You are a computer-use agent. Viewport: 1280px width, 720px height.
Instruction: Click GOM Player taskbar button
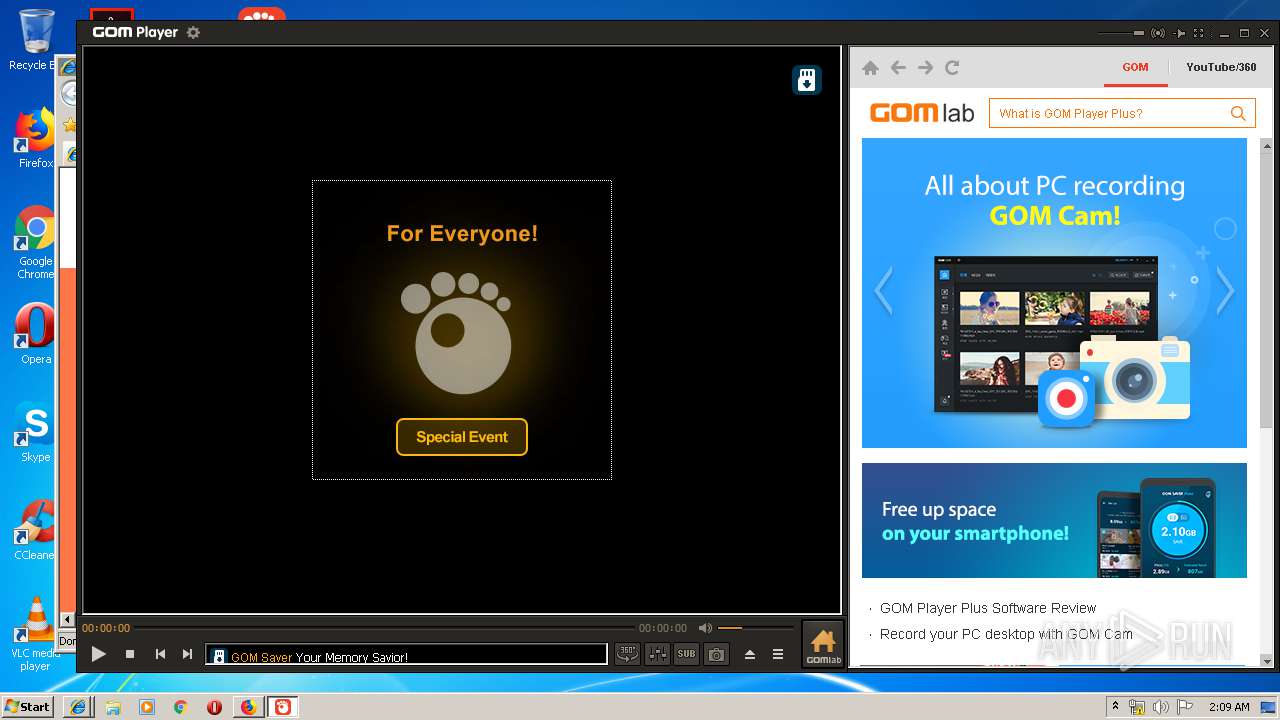283,707
